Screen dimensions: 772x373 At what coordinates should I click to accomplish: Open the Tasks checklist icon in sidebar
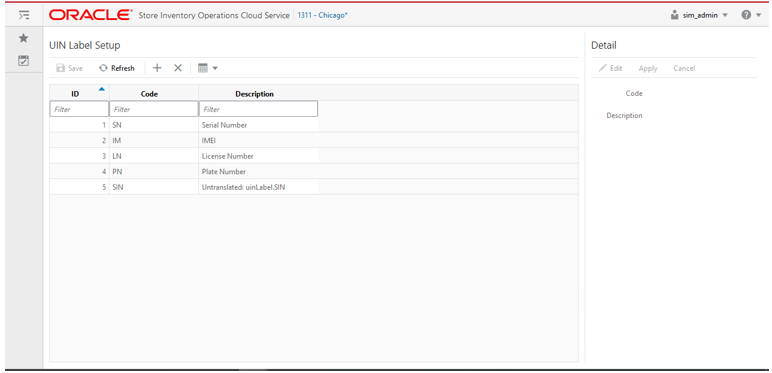23,61
